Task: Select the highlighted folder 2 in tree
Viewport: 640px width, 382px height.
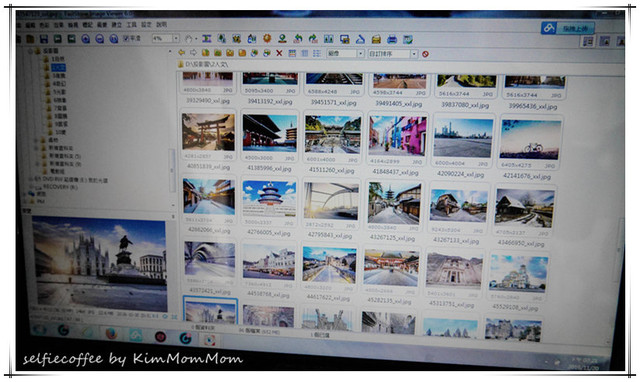Action: pyautogui.click(x=58, y=67)
